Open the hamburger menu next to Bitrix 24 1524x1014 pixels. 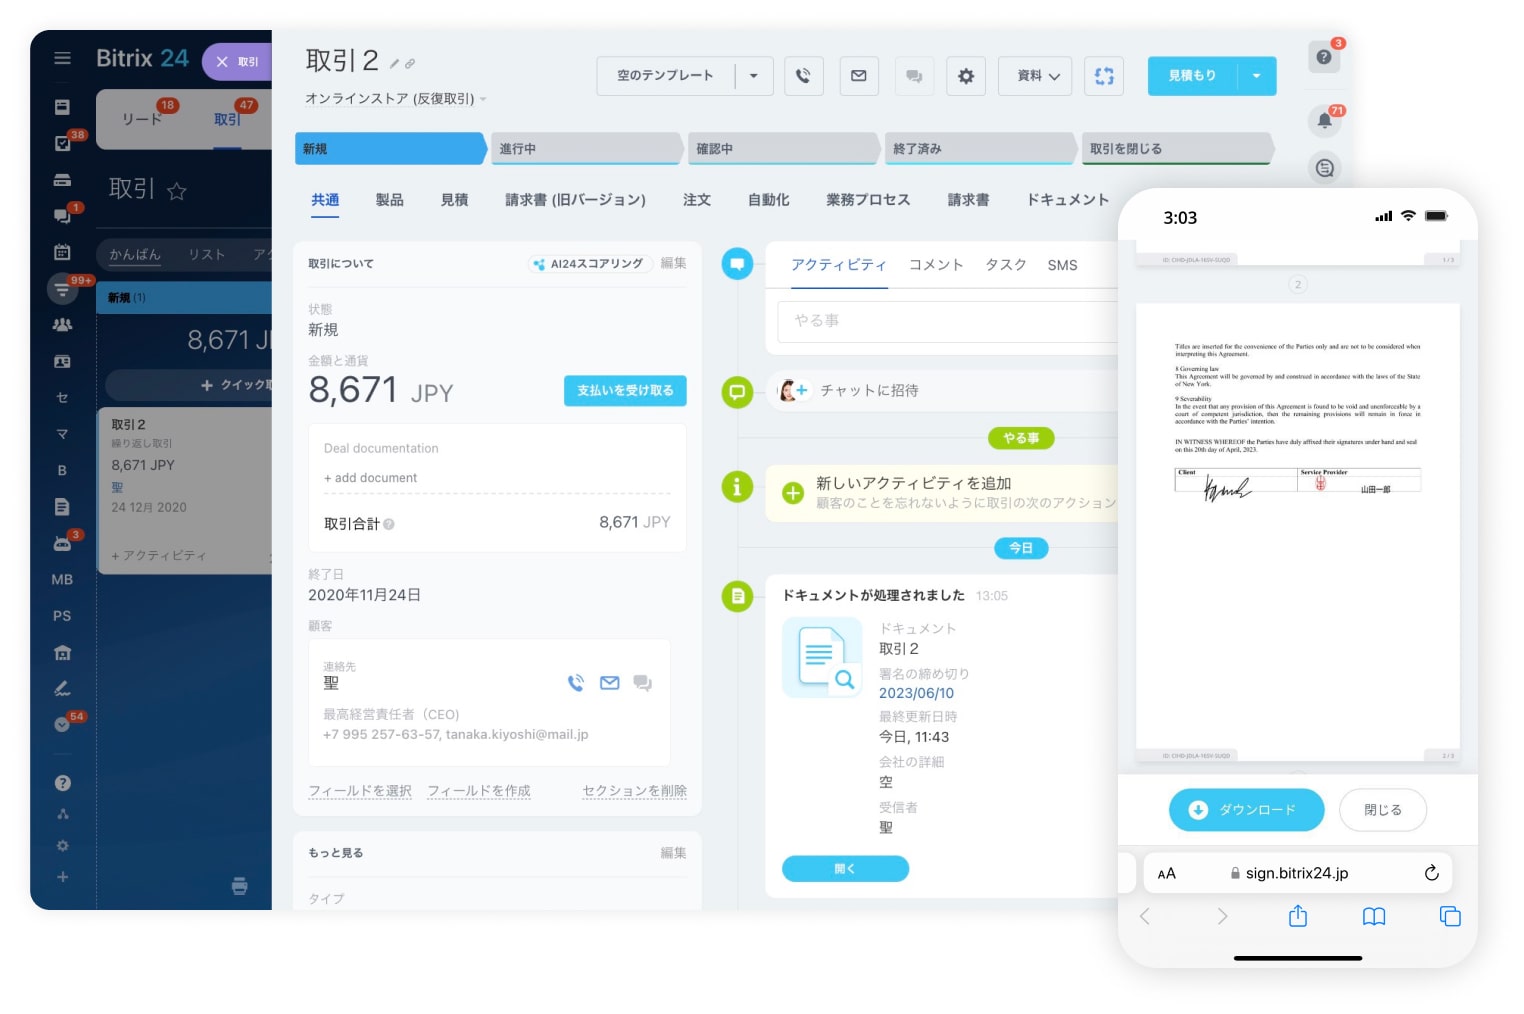point(62,58)
